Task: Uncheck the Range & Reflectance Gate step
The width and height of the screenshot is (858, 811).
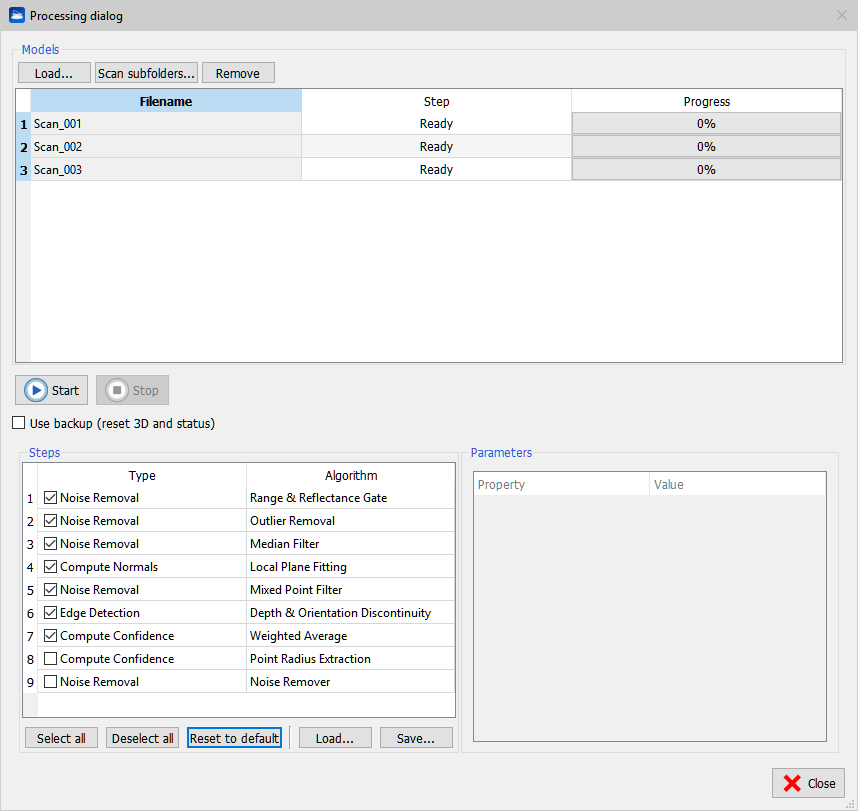Action: point(51,498)
